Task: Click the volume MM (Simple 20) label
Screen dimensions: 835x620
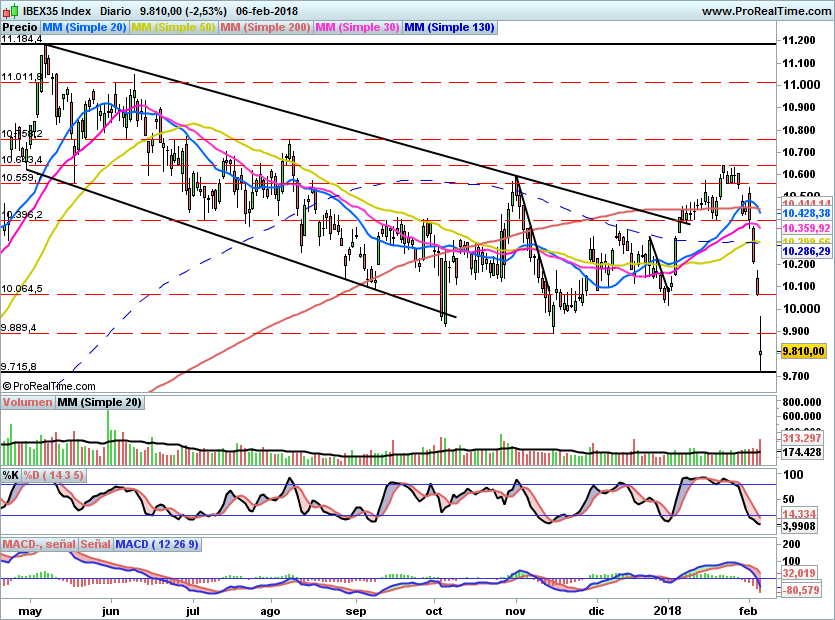Action: coord(100,403)
